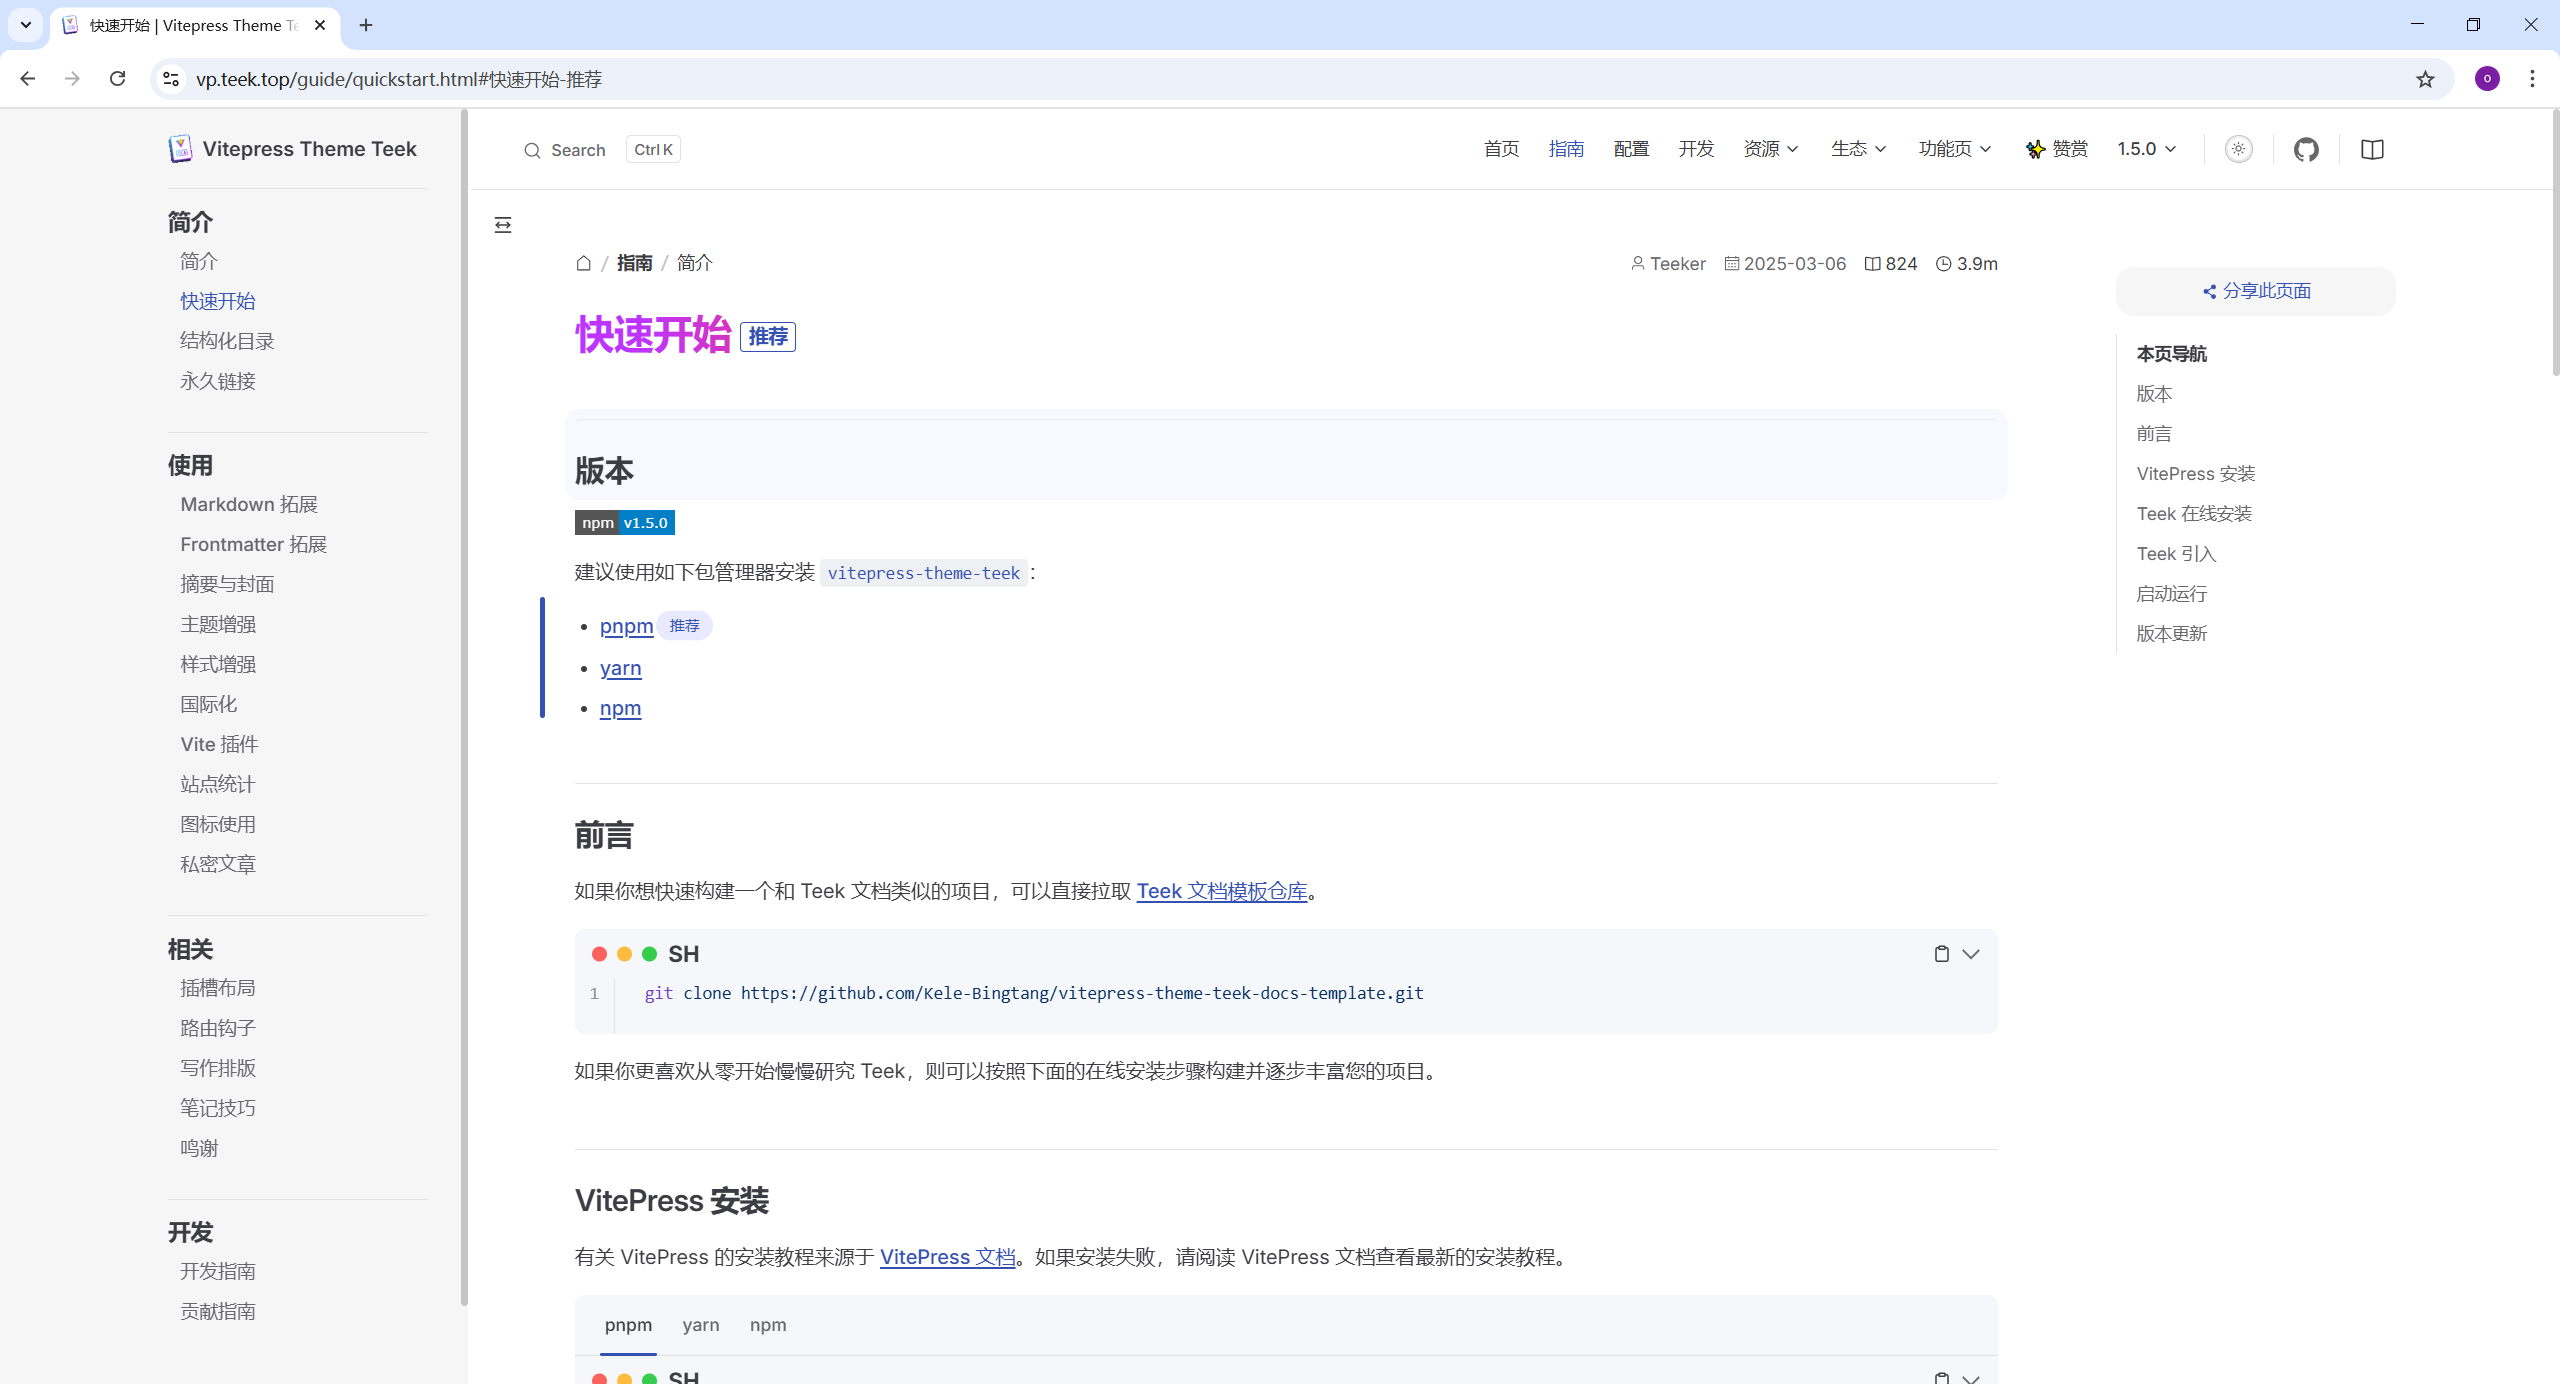2560x1384 pixels.
Task: Select 结构化目录 in the sidebar
Action: click(x=227, y=341)
